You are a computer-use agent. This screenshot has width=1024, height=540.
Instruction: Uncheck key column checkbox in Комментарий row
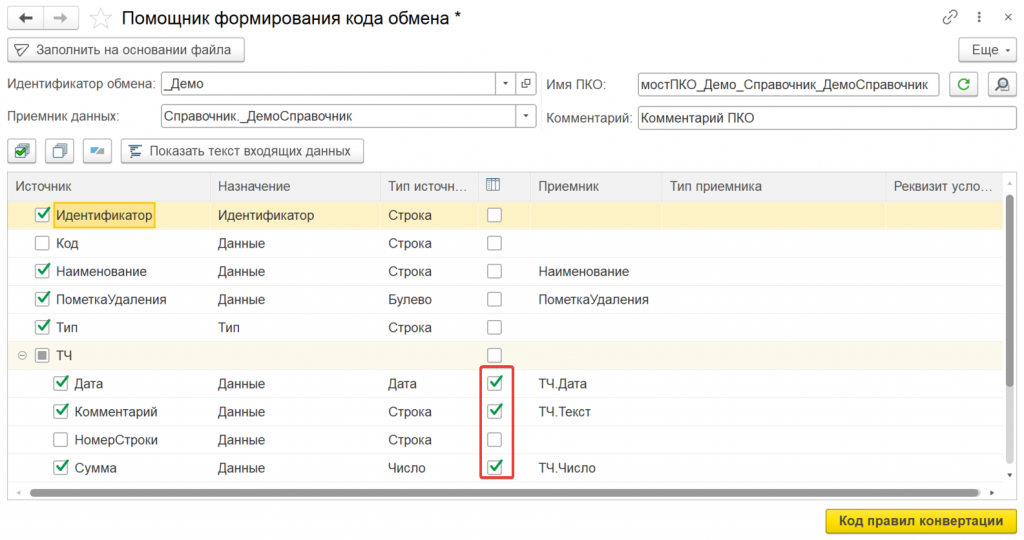pos(495,411)
